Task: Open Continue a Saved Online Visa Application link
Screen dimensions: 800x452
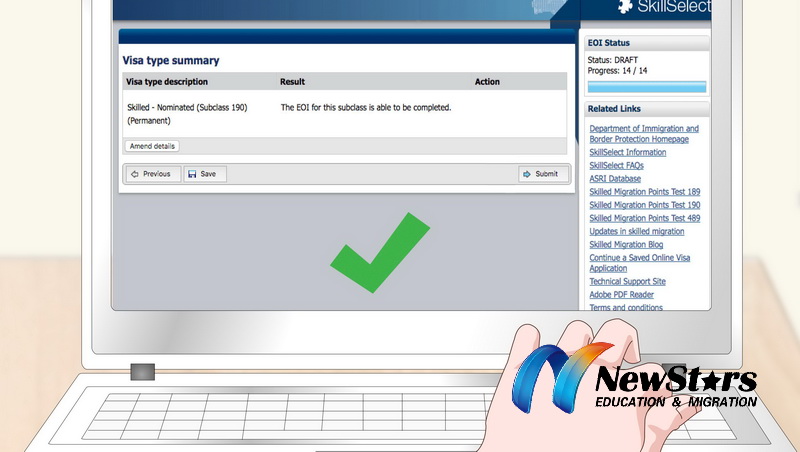Action: pyautogui.click(x=639, y=263)
